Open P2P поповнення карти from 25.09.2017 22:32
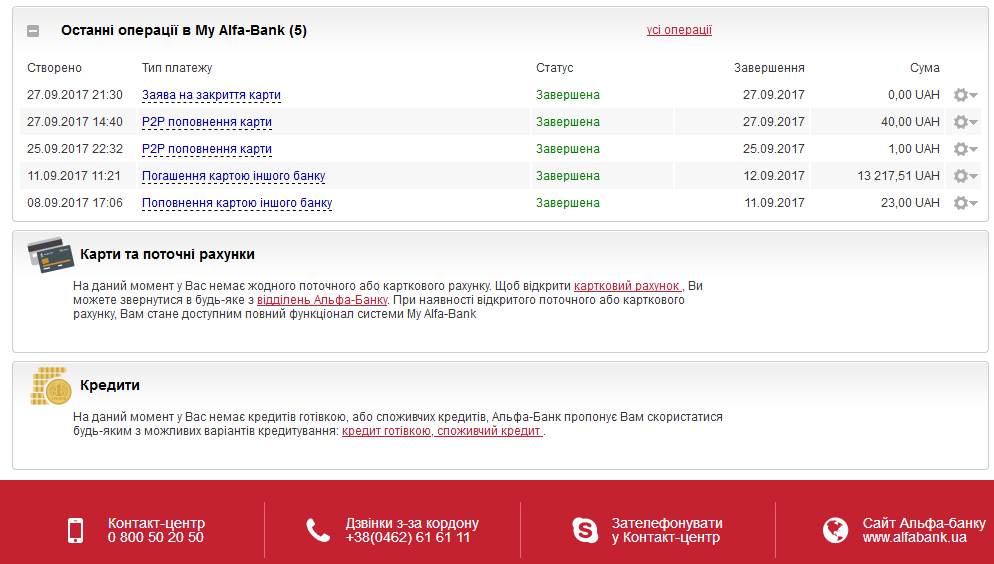994x564 pixels. point(207,149)
